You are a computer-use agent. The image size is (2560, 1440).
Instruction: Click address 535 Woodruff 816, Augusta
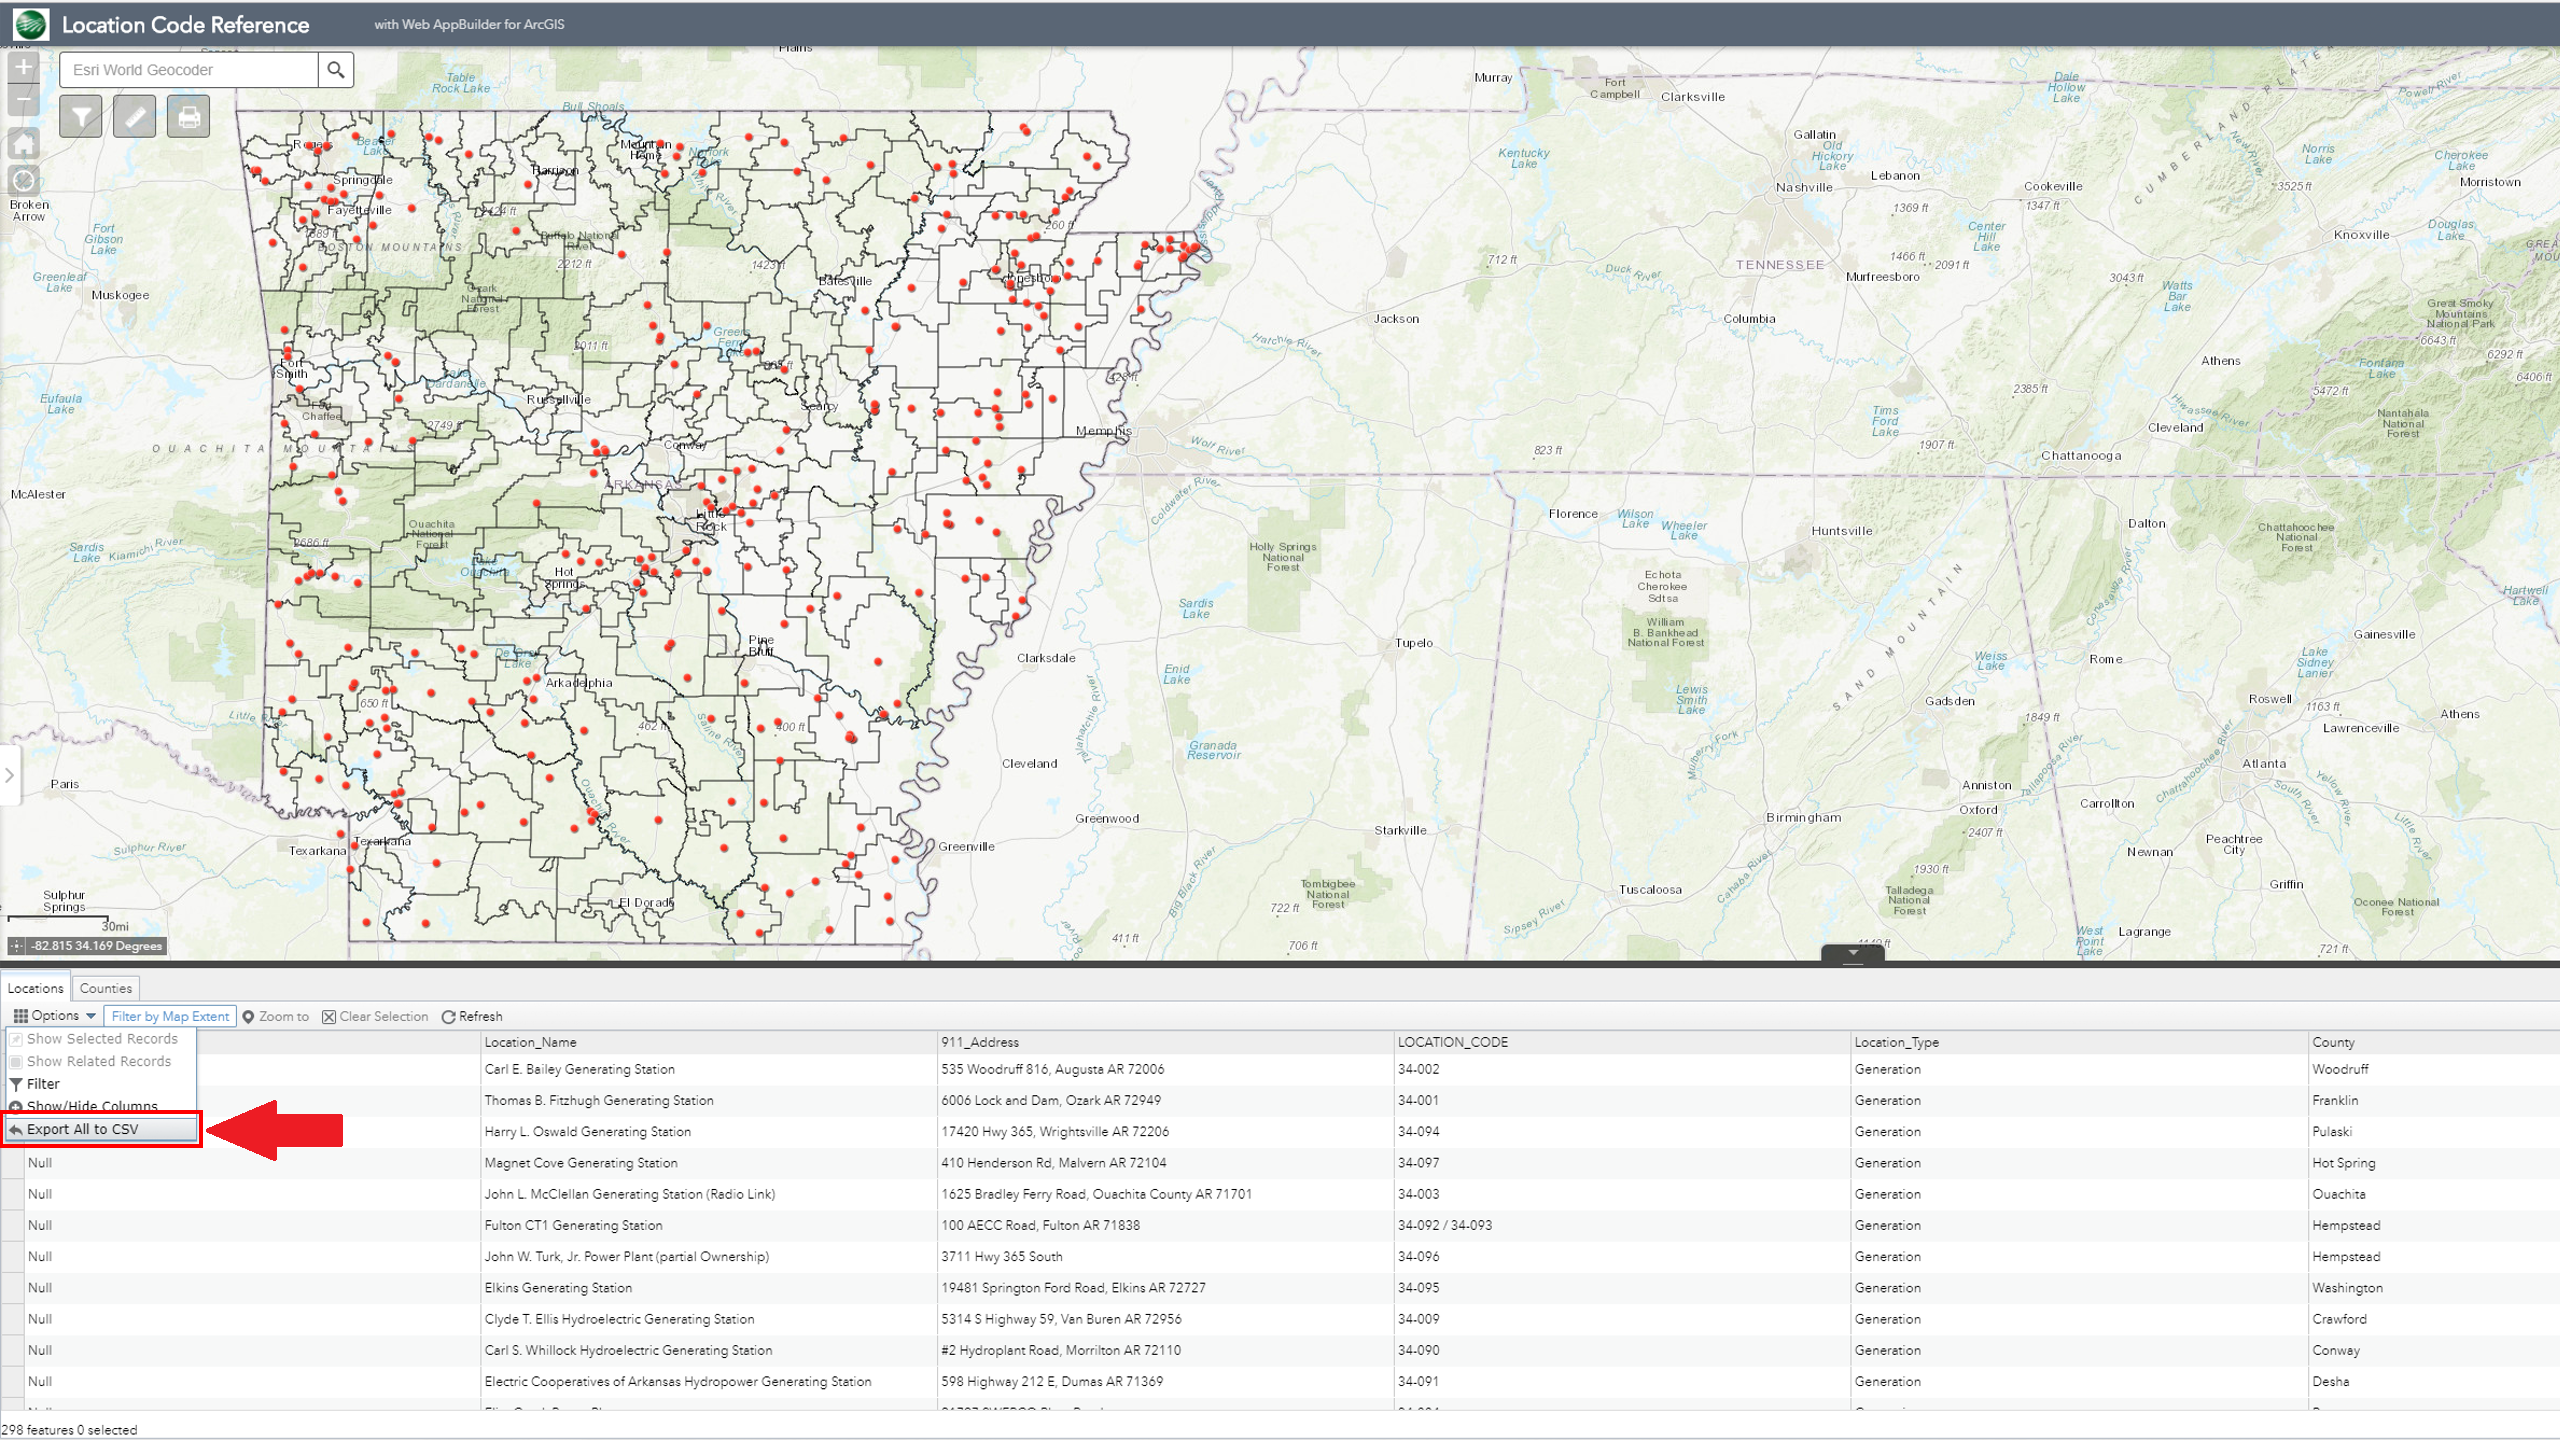pyautogui.click(x=1052, y=1069)
